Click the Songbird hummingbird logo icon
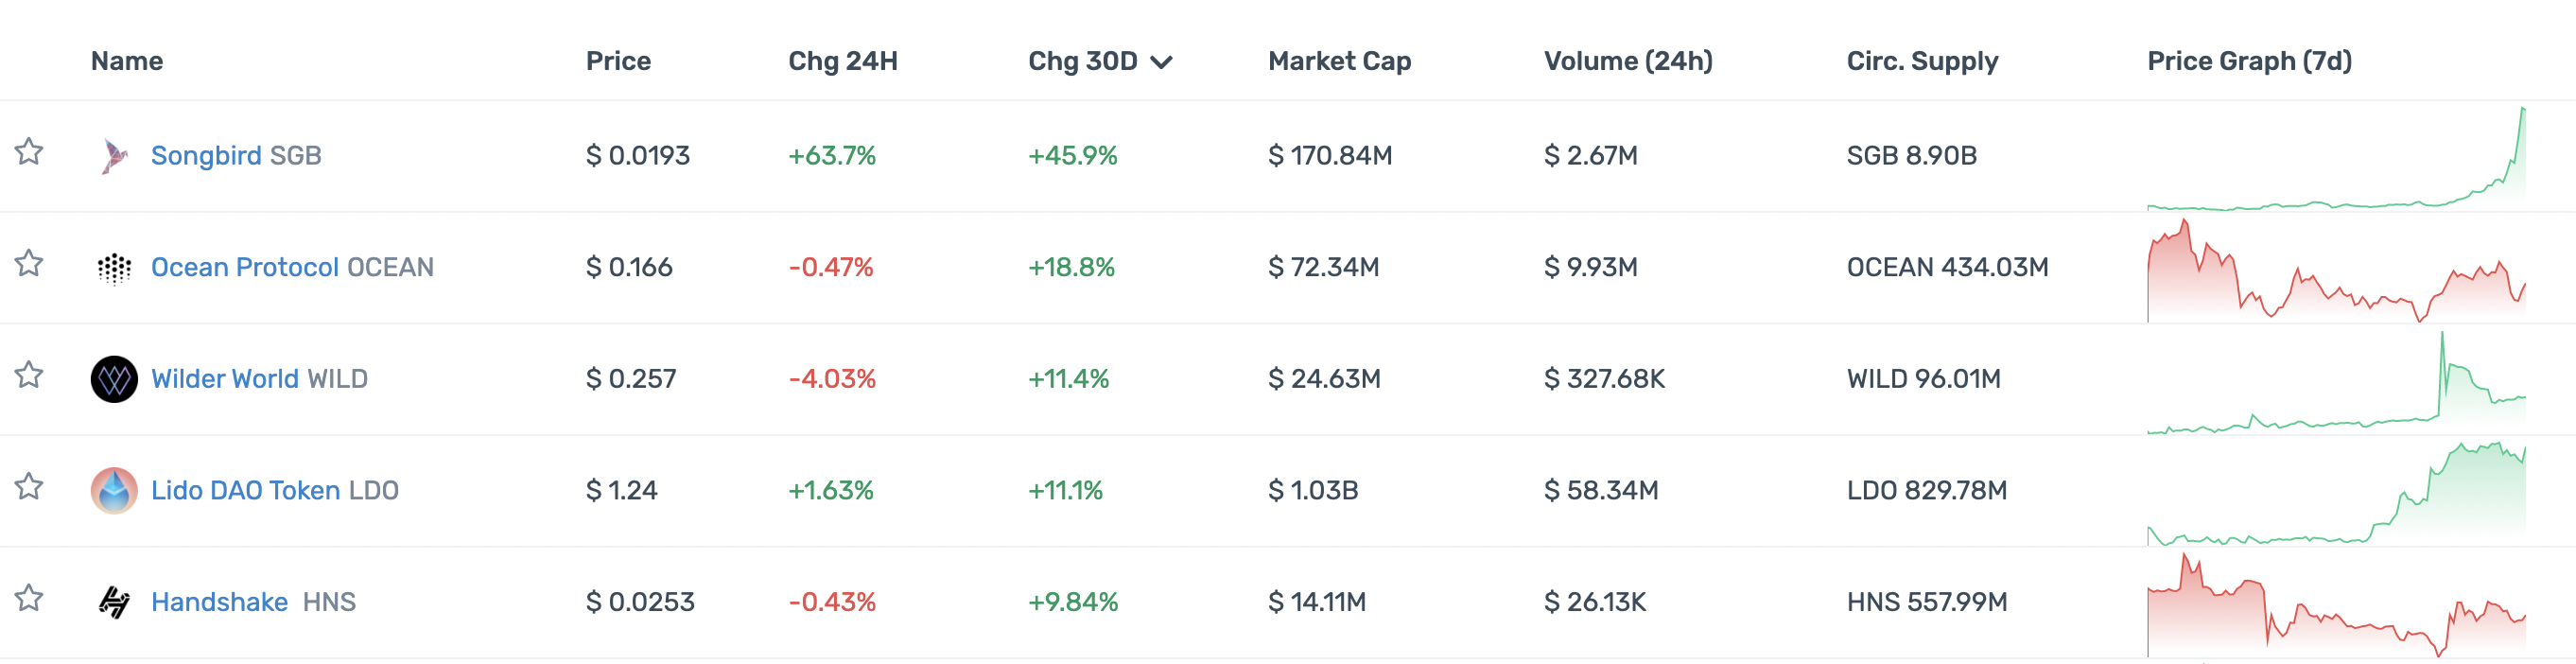This screenshot has width=2576, height=664. pos(114,156)
